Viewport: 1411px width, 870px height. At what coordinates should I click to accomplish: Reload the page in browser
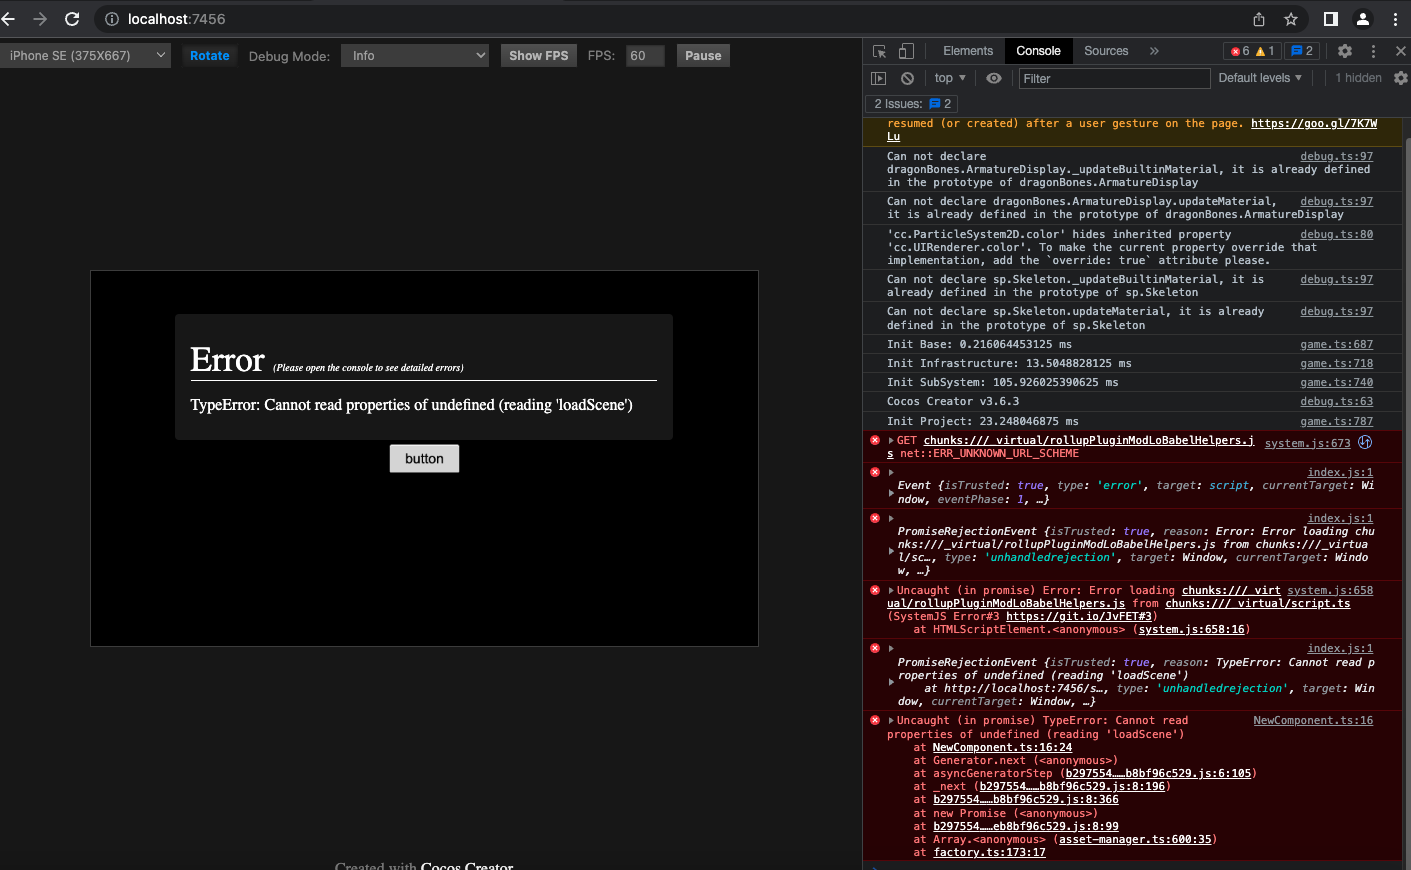click(72, 19)
